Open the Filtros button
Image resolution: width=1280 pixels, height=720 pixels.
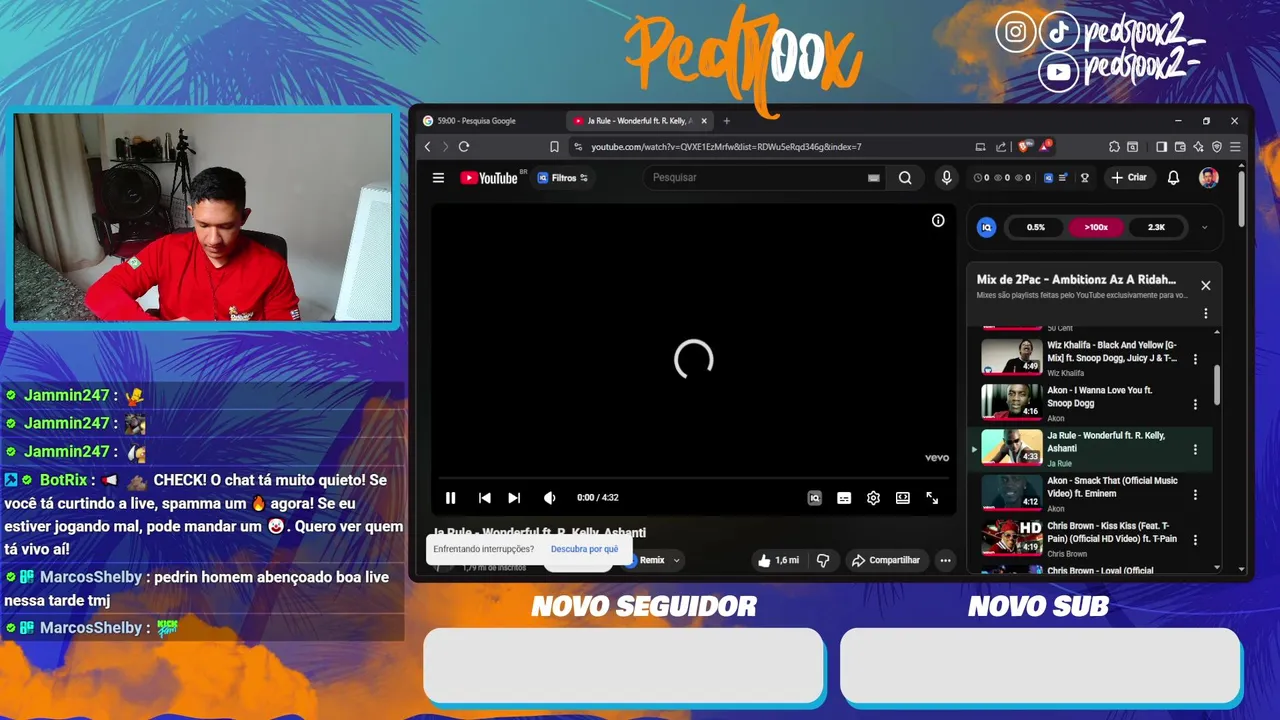point(563,178)
